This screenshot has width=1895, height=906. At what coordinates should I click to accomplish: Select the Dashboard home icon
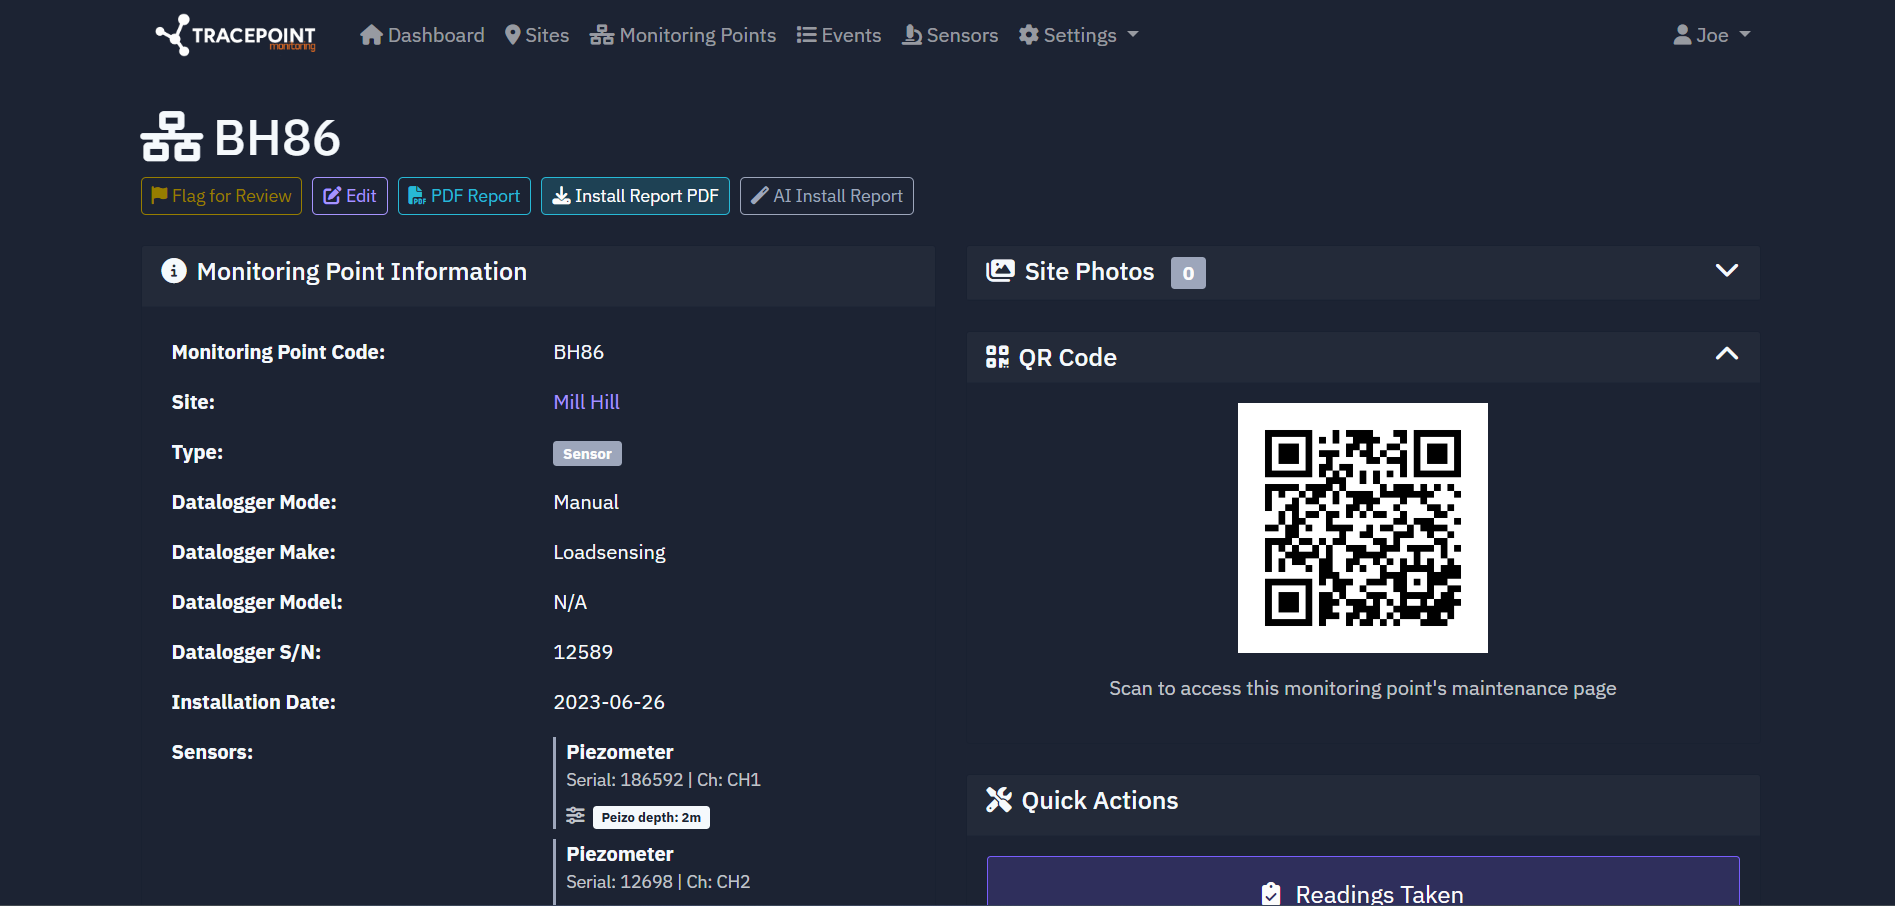pos(371,34)
